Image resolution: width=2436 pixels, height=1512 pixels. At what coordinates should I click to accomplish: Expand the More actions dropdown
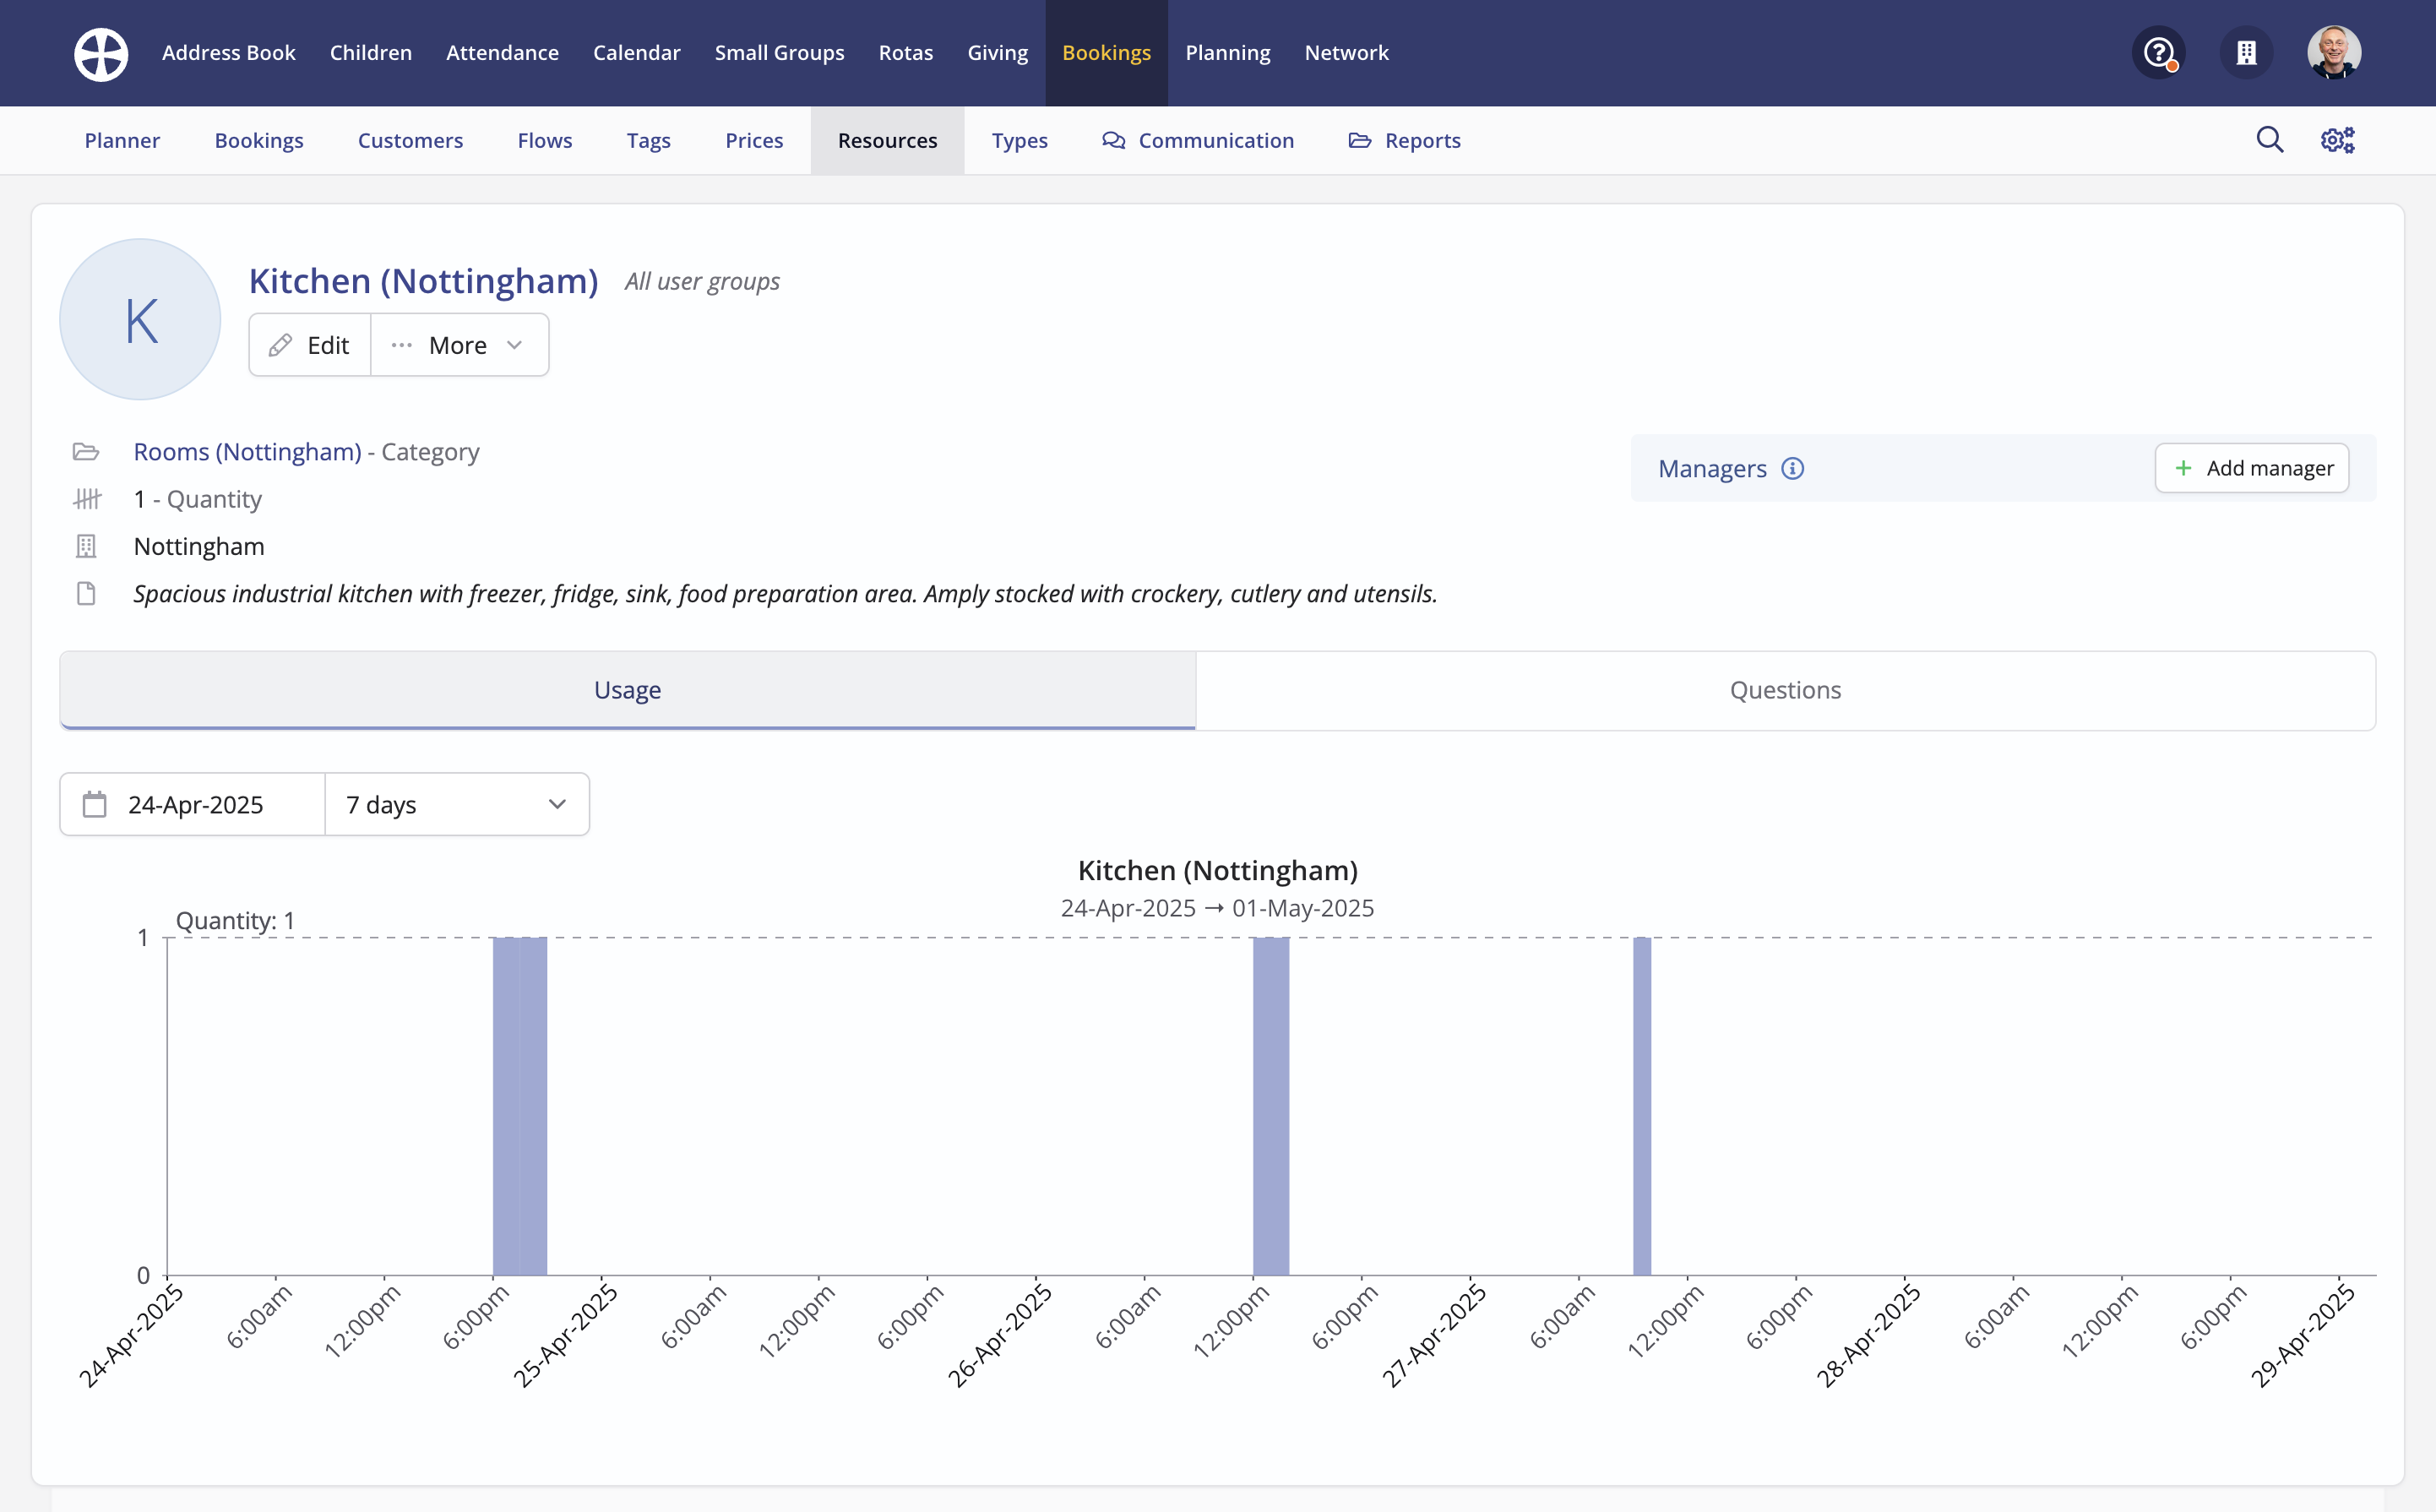[459, 345]
